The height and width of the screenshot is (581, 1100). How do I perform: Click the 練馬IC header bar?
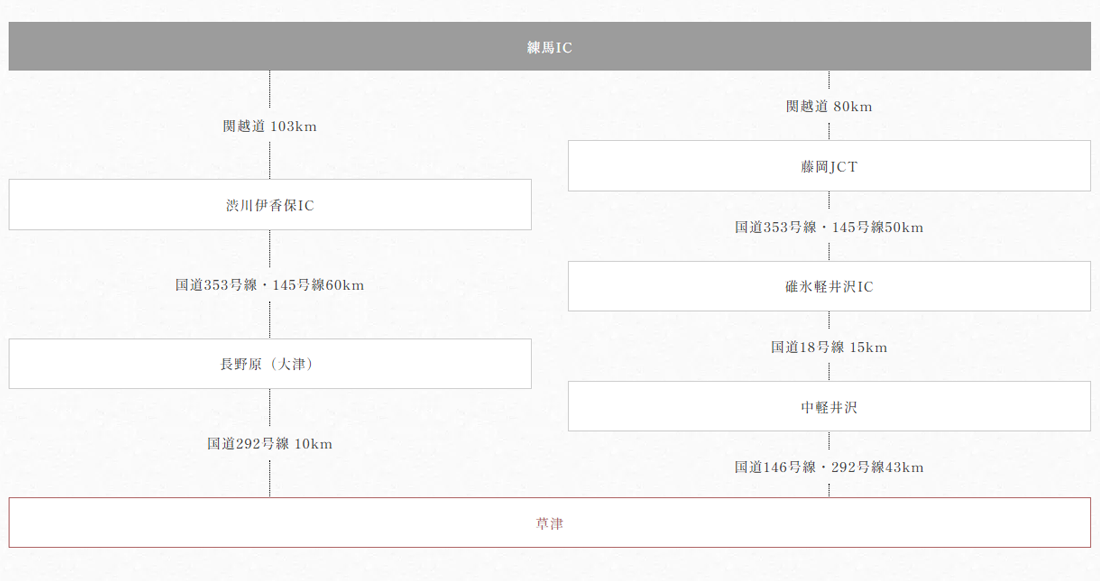[x=549, y=46]
